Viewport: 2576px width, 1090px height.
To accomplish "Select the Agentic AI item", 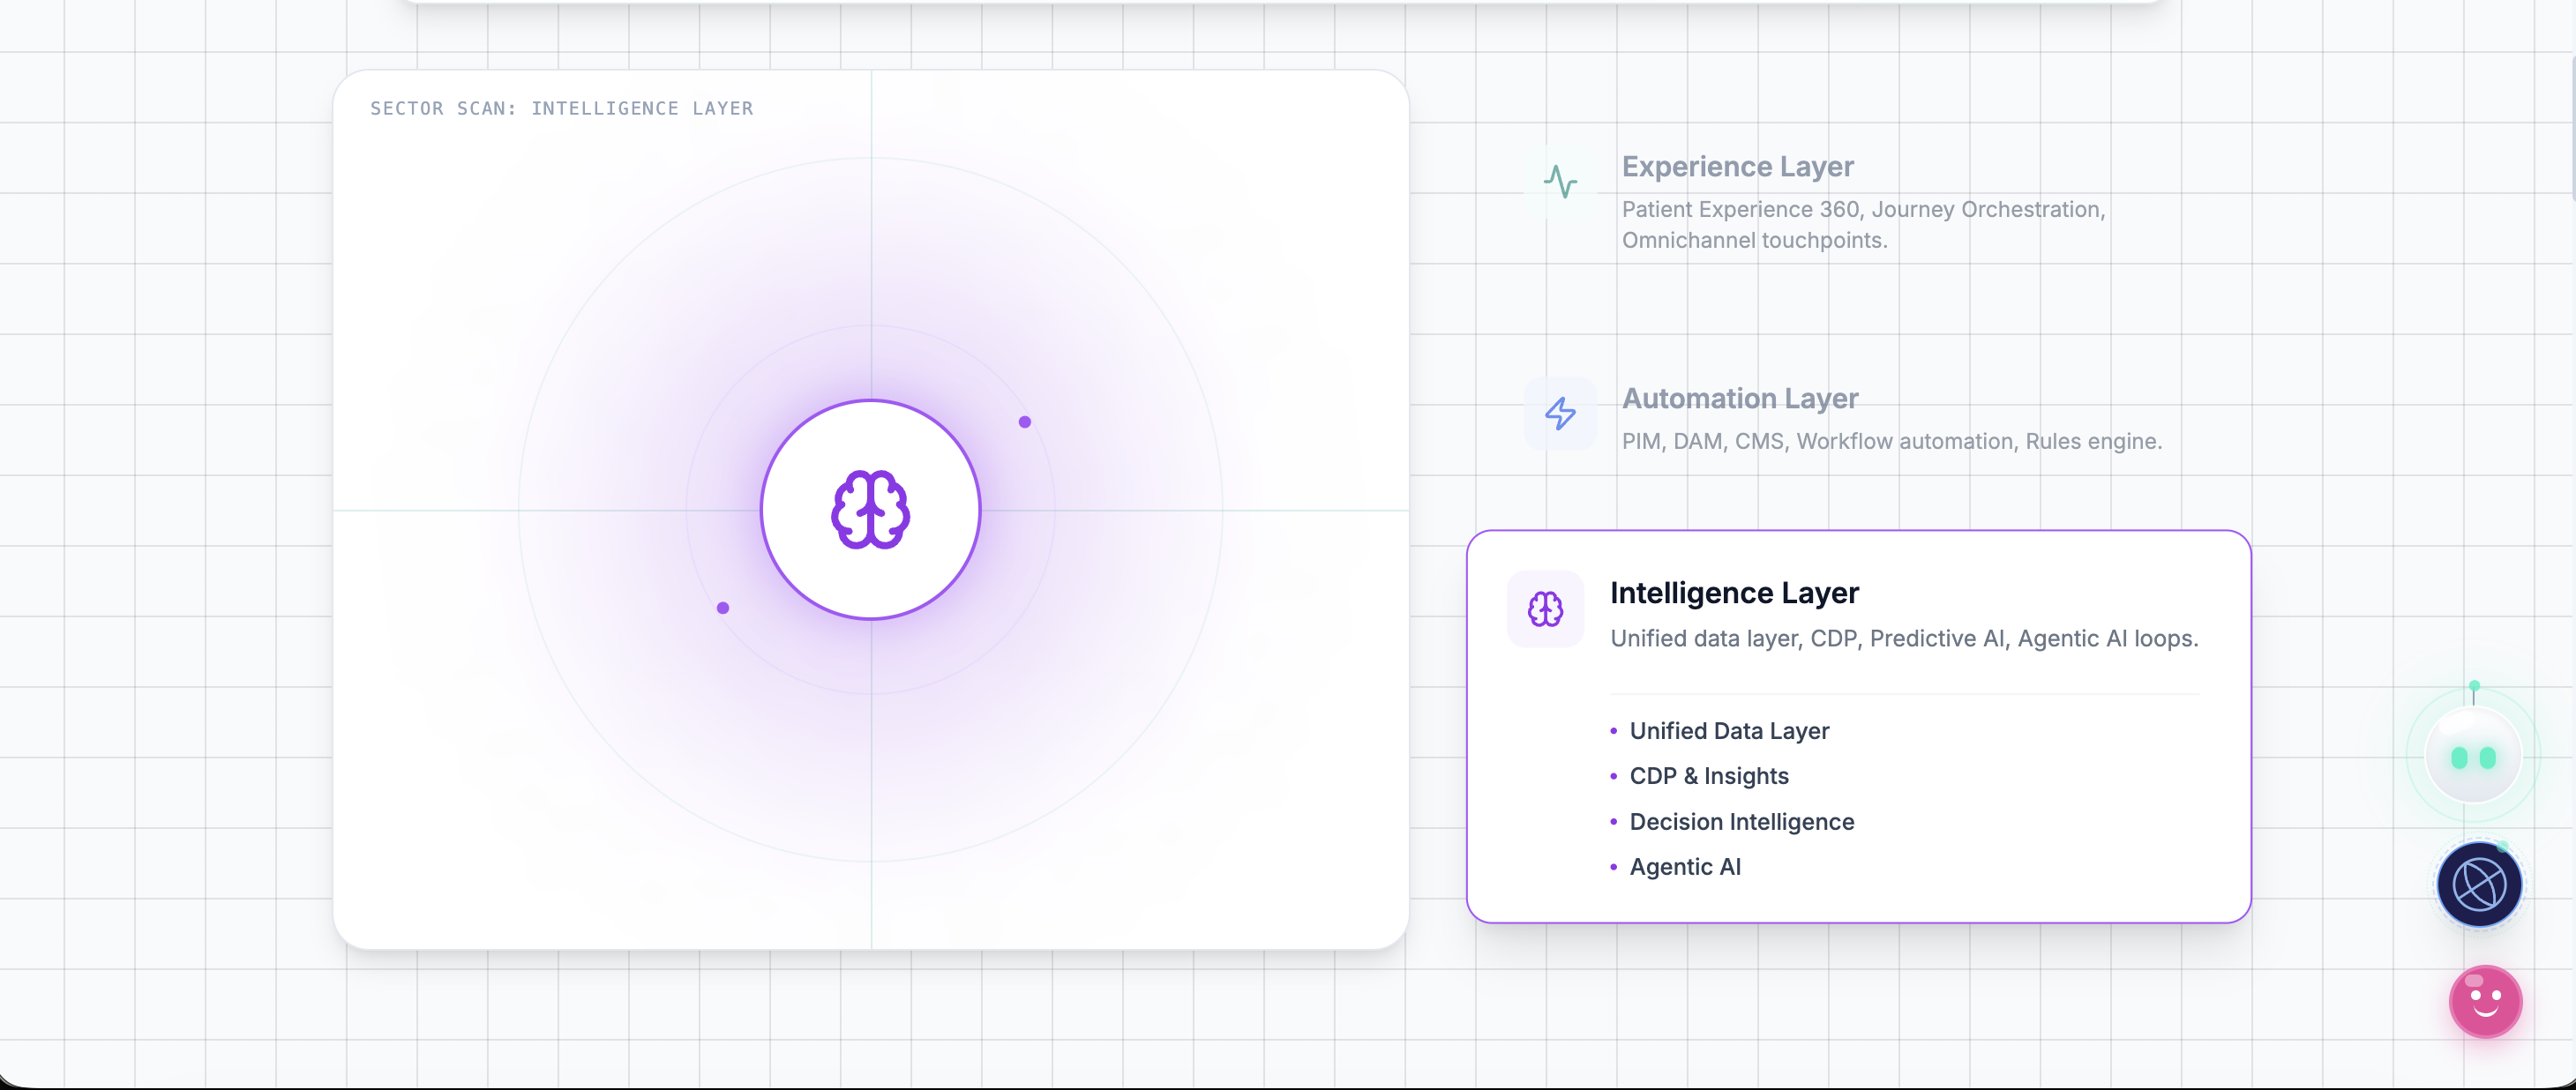I will 1685,867.
